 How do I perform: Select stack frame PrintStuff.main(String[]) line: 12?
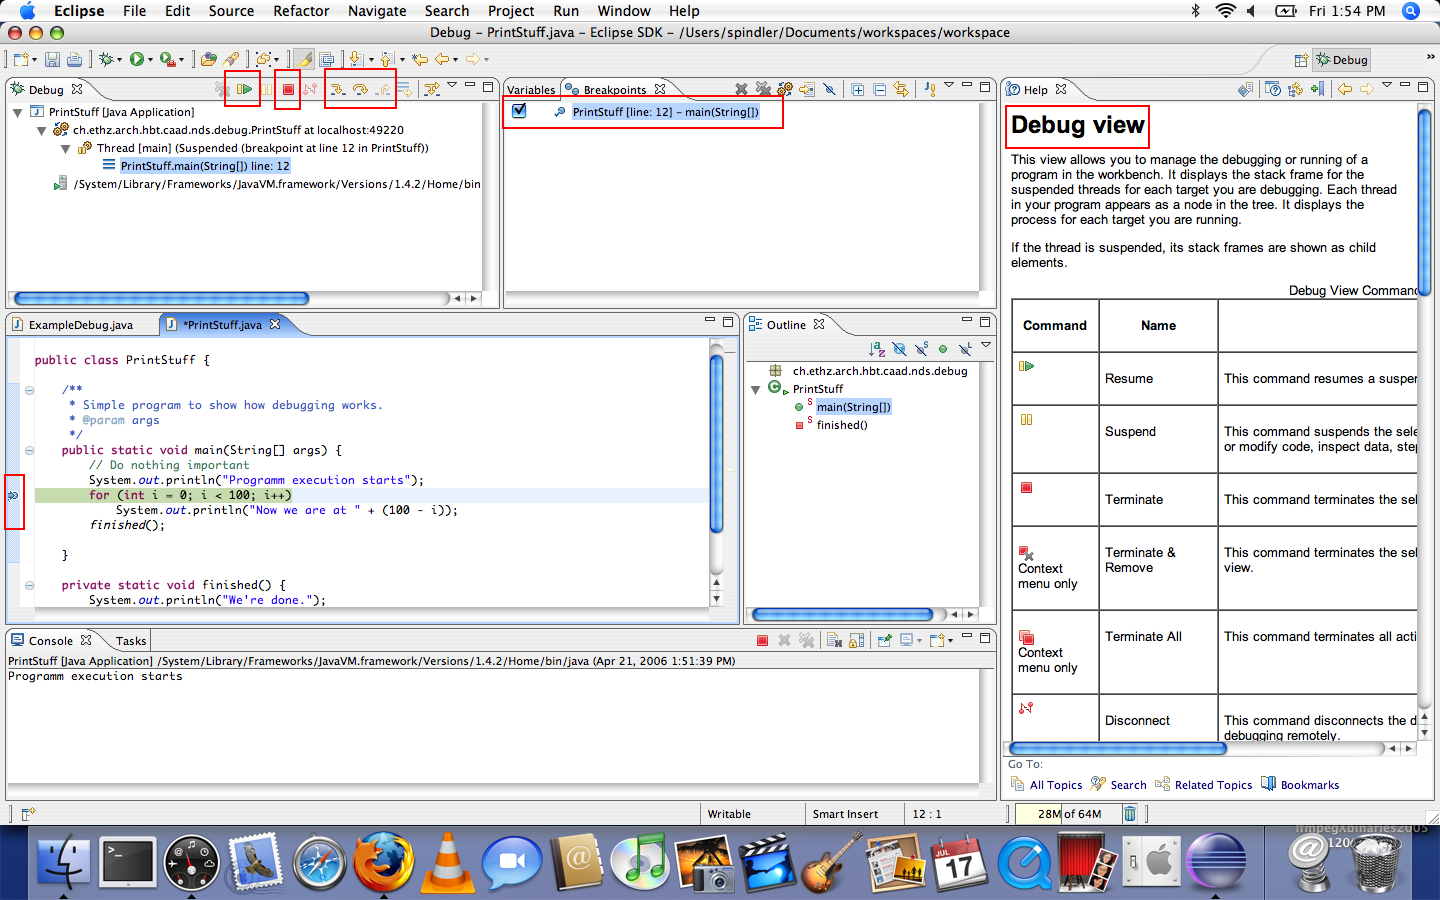point(205,166)
